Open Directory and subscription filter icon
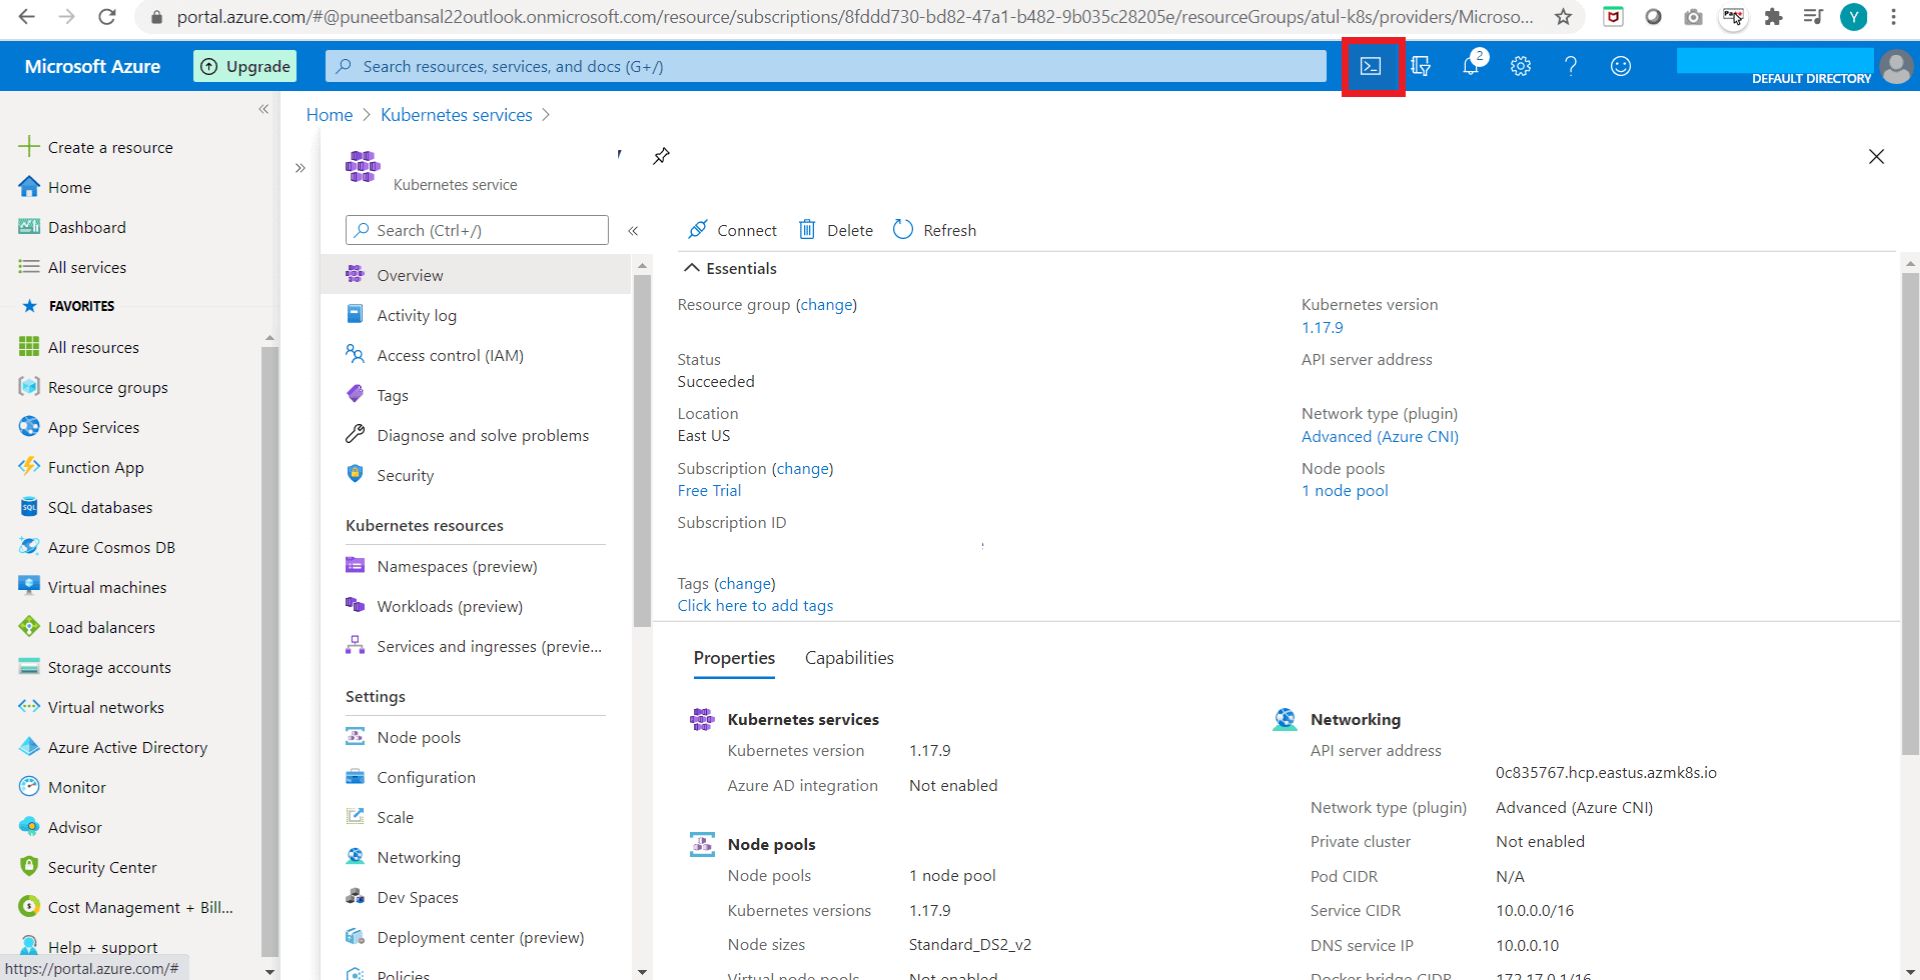This screenshot has height=980, width=1920. (x=1421, y=66)
